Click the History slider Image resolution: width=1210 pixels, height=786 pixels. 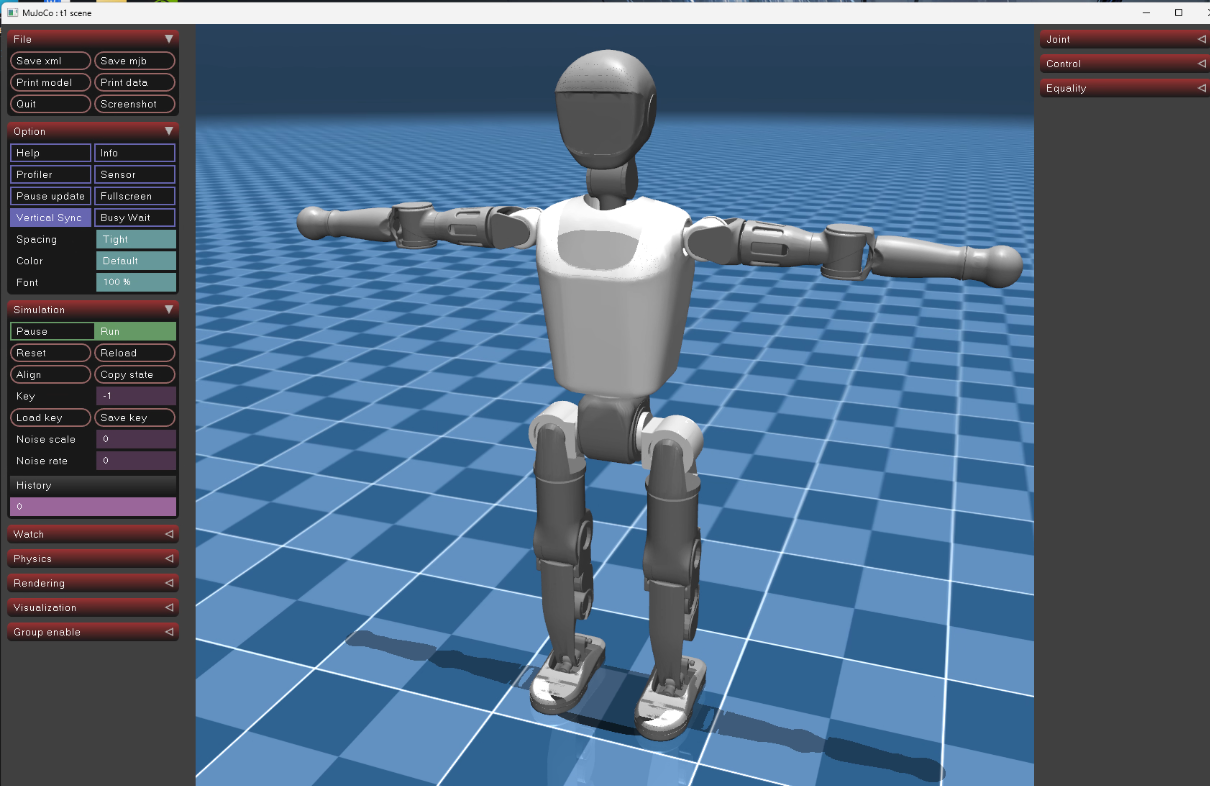pyautogui.click(x=93, y=506)
